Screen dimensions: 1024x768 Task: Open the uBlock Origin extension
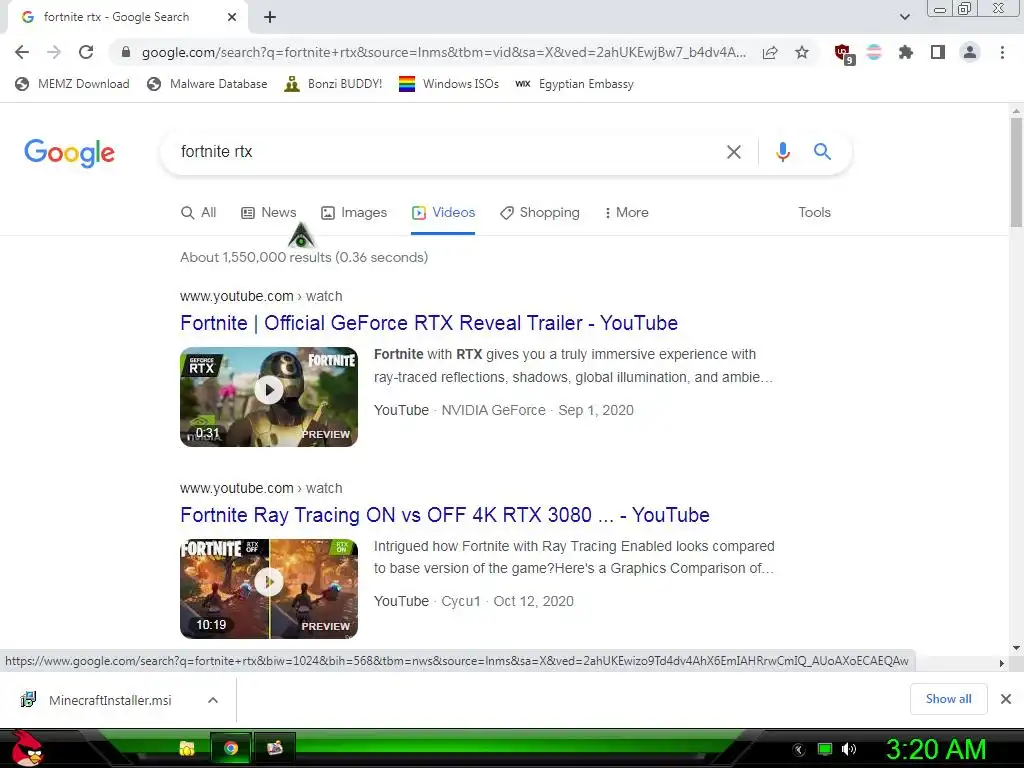844,54
